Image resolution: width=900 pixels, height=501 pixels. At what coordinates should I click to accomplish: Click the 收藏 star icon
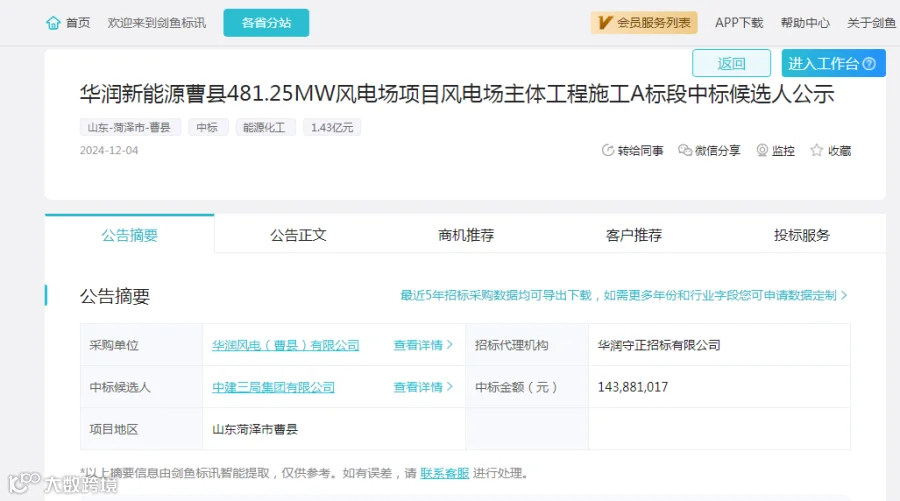click(816, 150)
